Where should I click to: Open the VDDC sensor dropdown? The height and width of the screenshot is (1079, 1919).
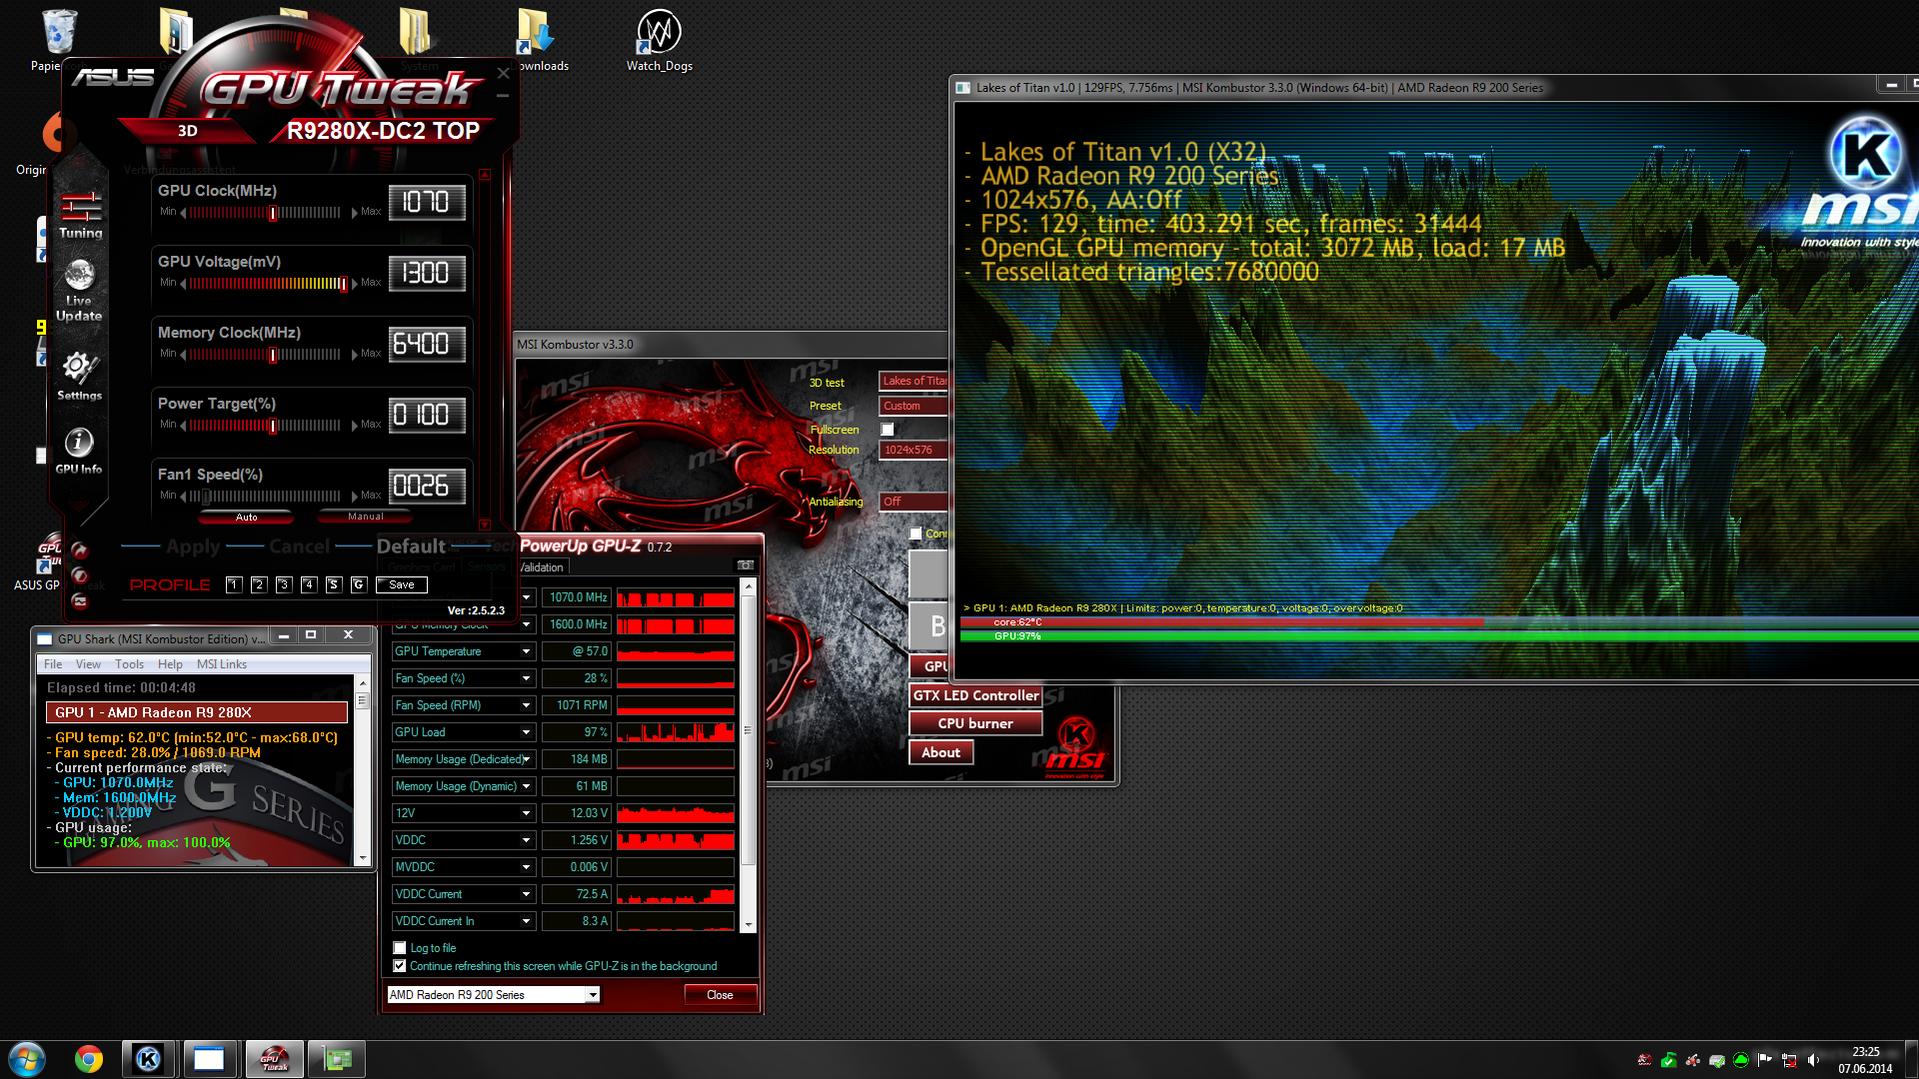tap(526, 840)
